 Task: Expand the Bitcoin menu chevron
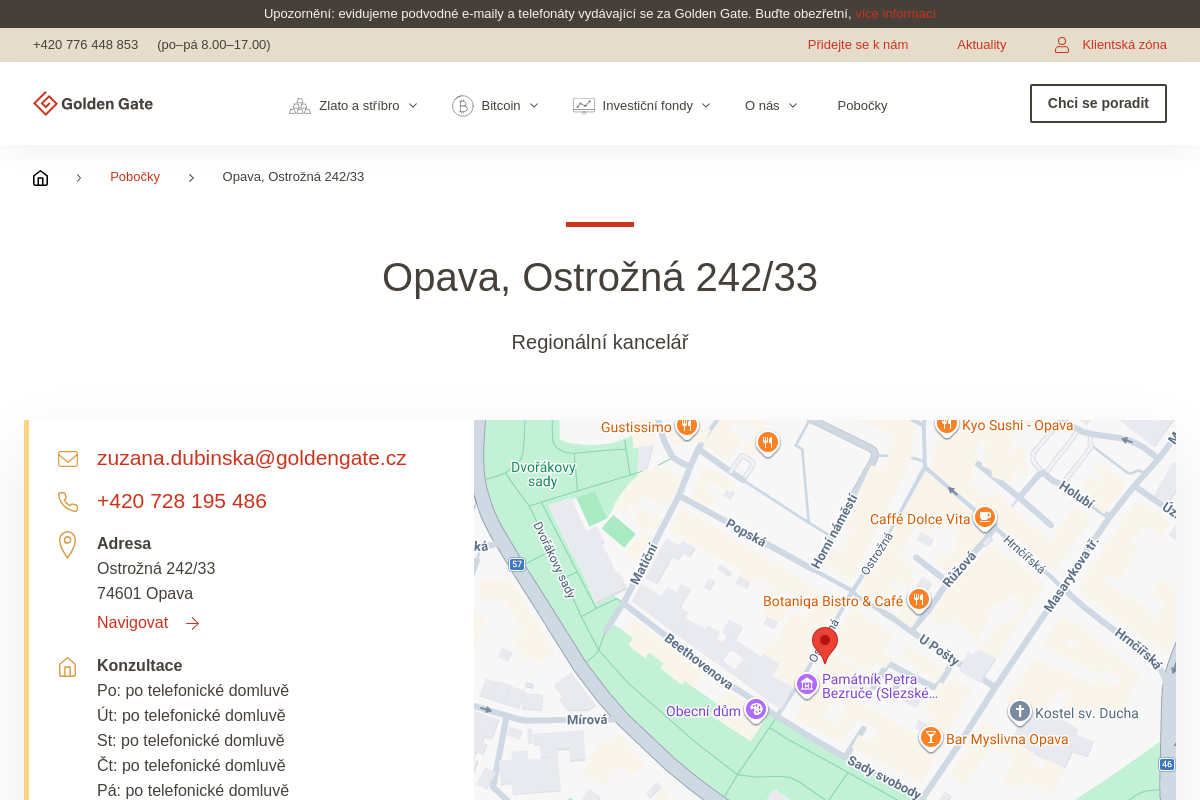[534, 106]
